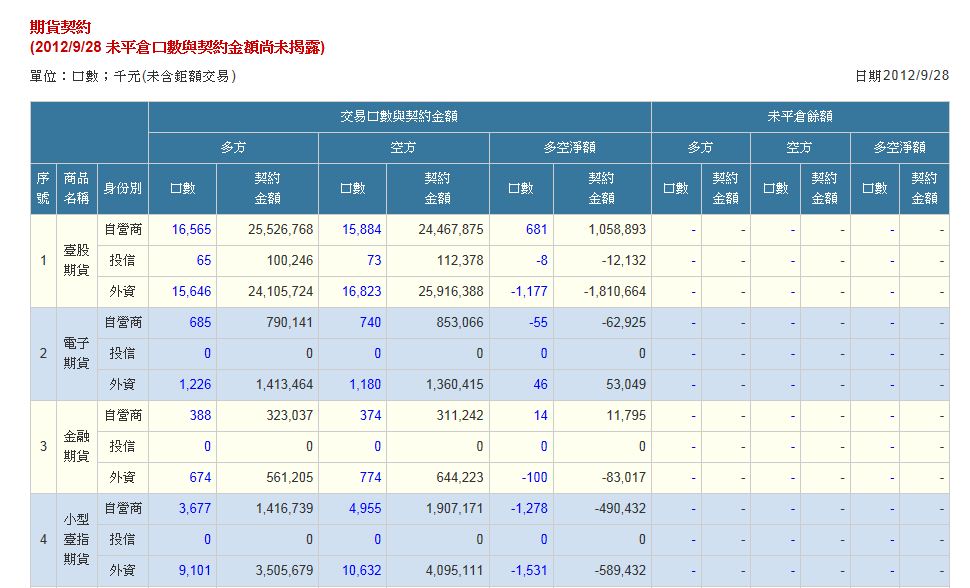This screenshot has width=970, height=588.
Task: Select the -490,432 net amount cell
Action: pyautogui.click(x=603, y=508)
